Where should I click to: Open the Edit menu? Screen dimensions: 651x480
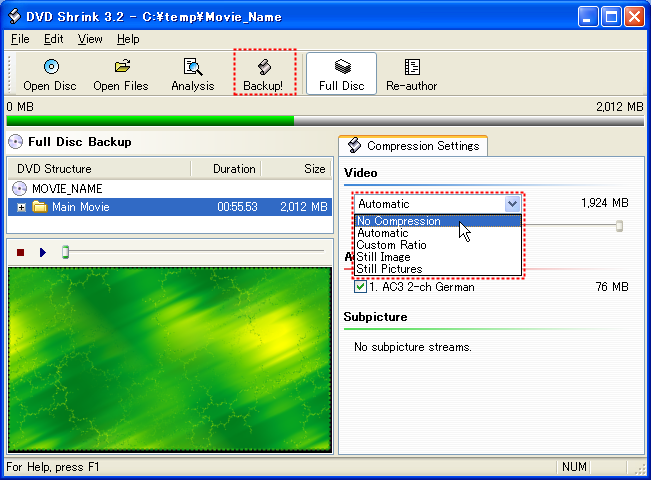53,39
